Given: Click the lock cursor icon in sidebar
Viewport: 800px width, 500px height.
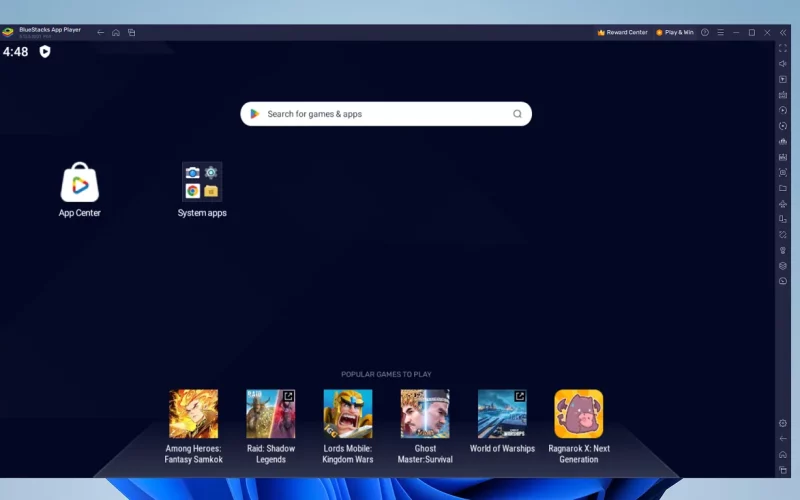Looking at the screenshot, I should coord(783,79).
